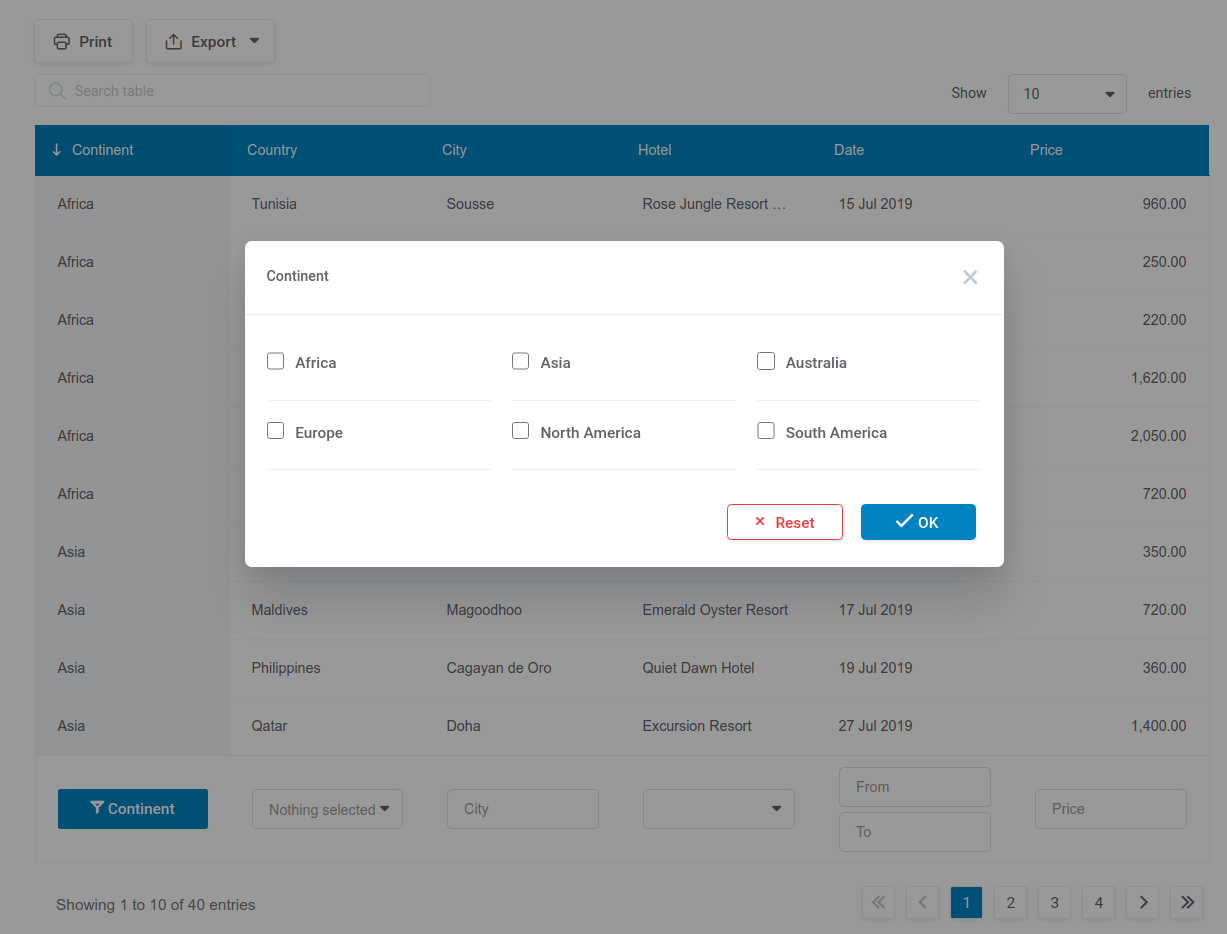Screen dimensions: 1227x934
Task: Click the left chevron for the previous page
Action: click(922, 902)
